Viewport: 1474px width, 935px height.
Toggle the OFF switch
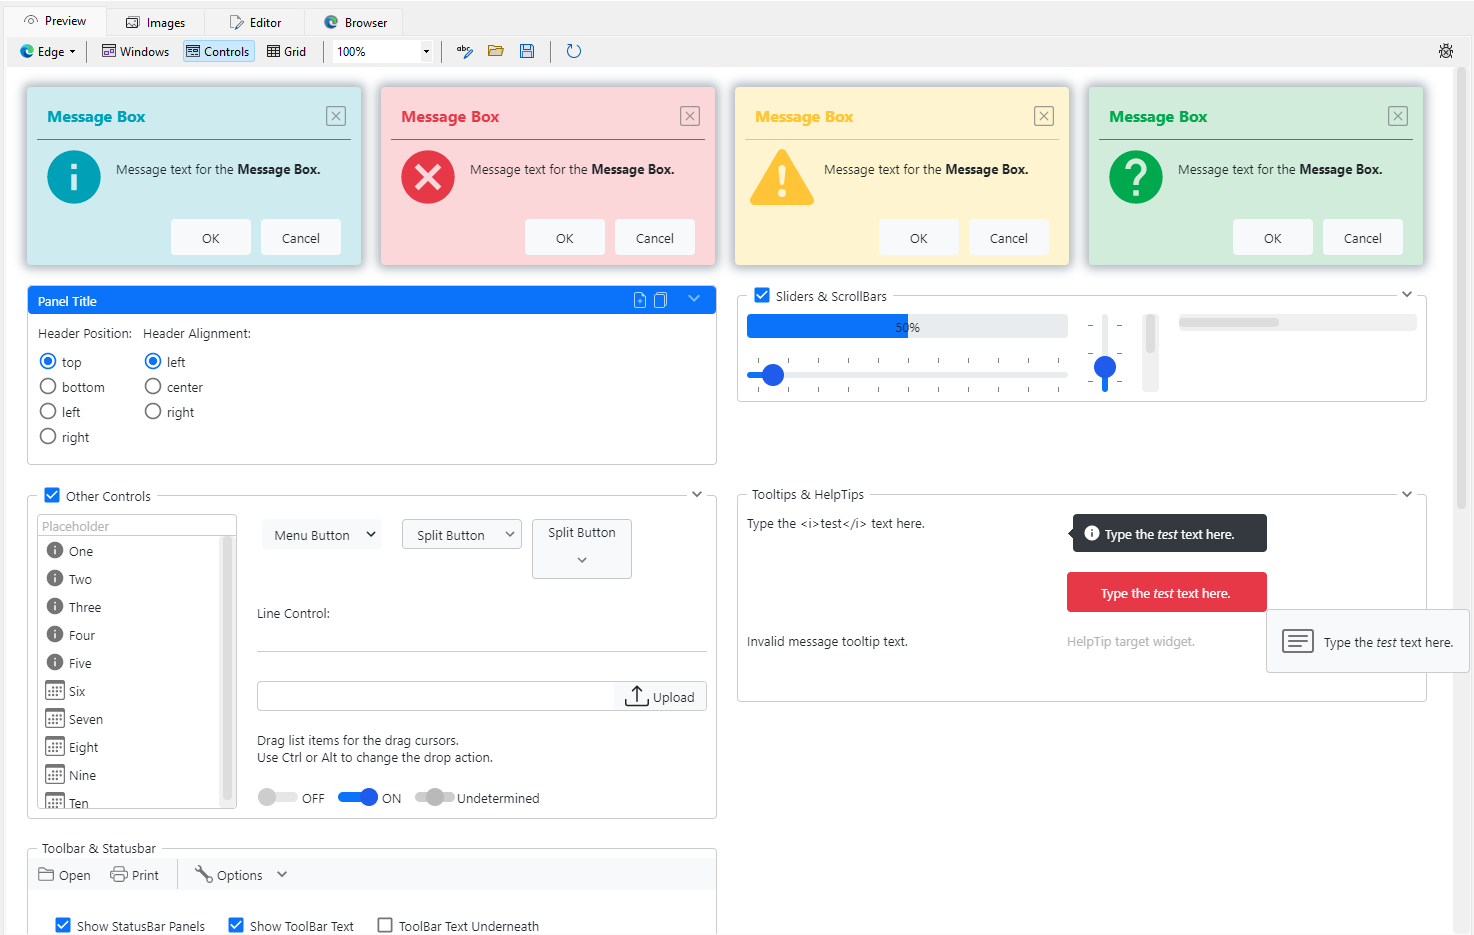pos(277,797)
